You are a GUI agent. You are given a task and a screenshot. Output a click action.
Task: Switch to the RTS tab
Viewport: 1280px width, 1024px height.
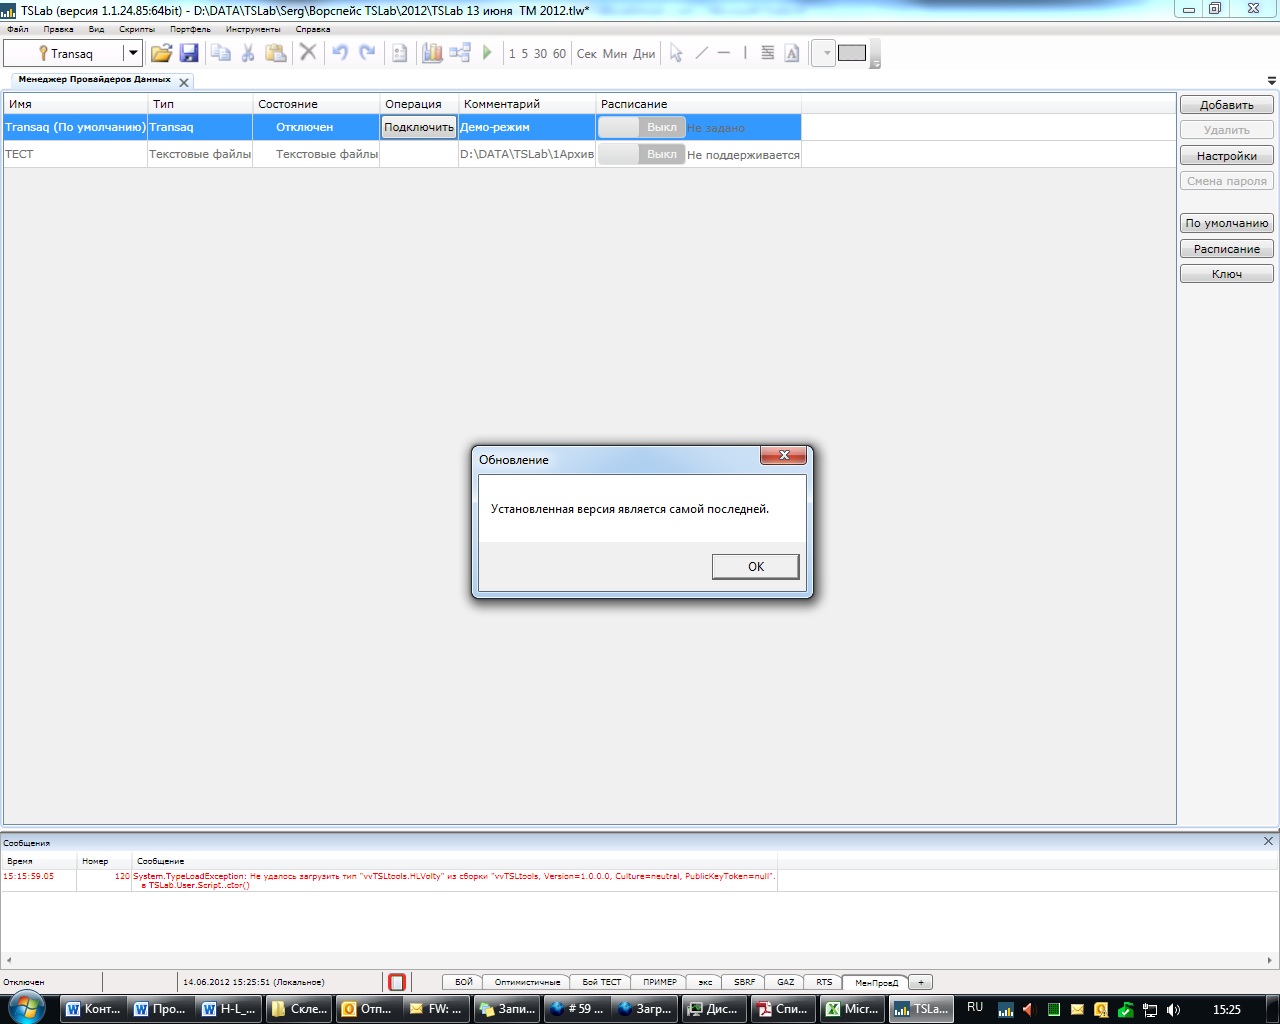click(x=824, y=982)
